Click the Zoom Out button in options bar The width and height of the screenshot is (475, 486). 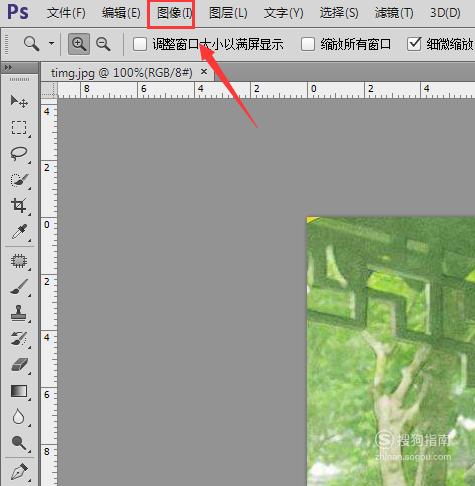click(x=103, y=44)
